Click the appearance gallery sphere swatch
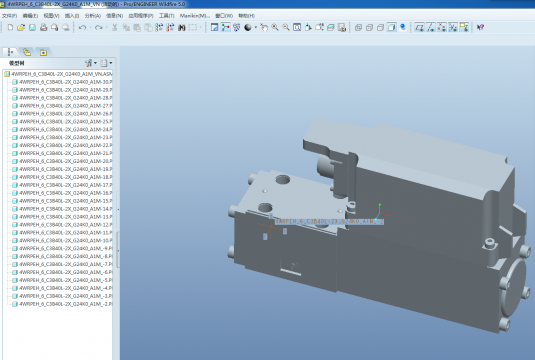Screen dimensions: 535x360 click(248, 27)
